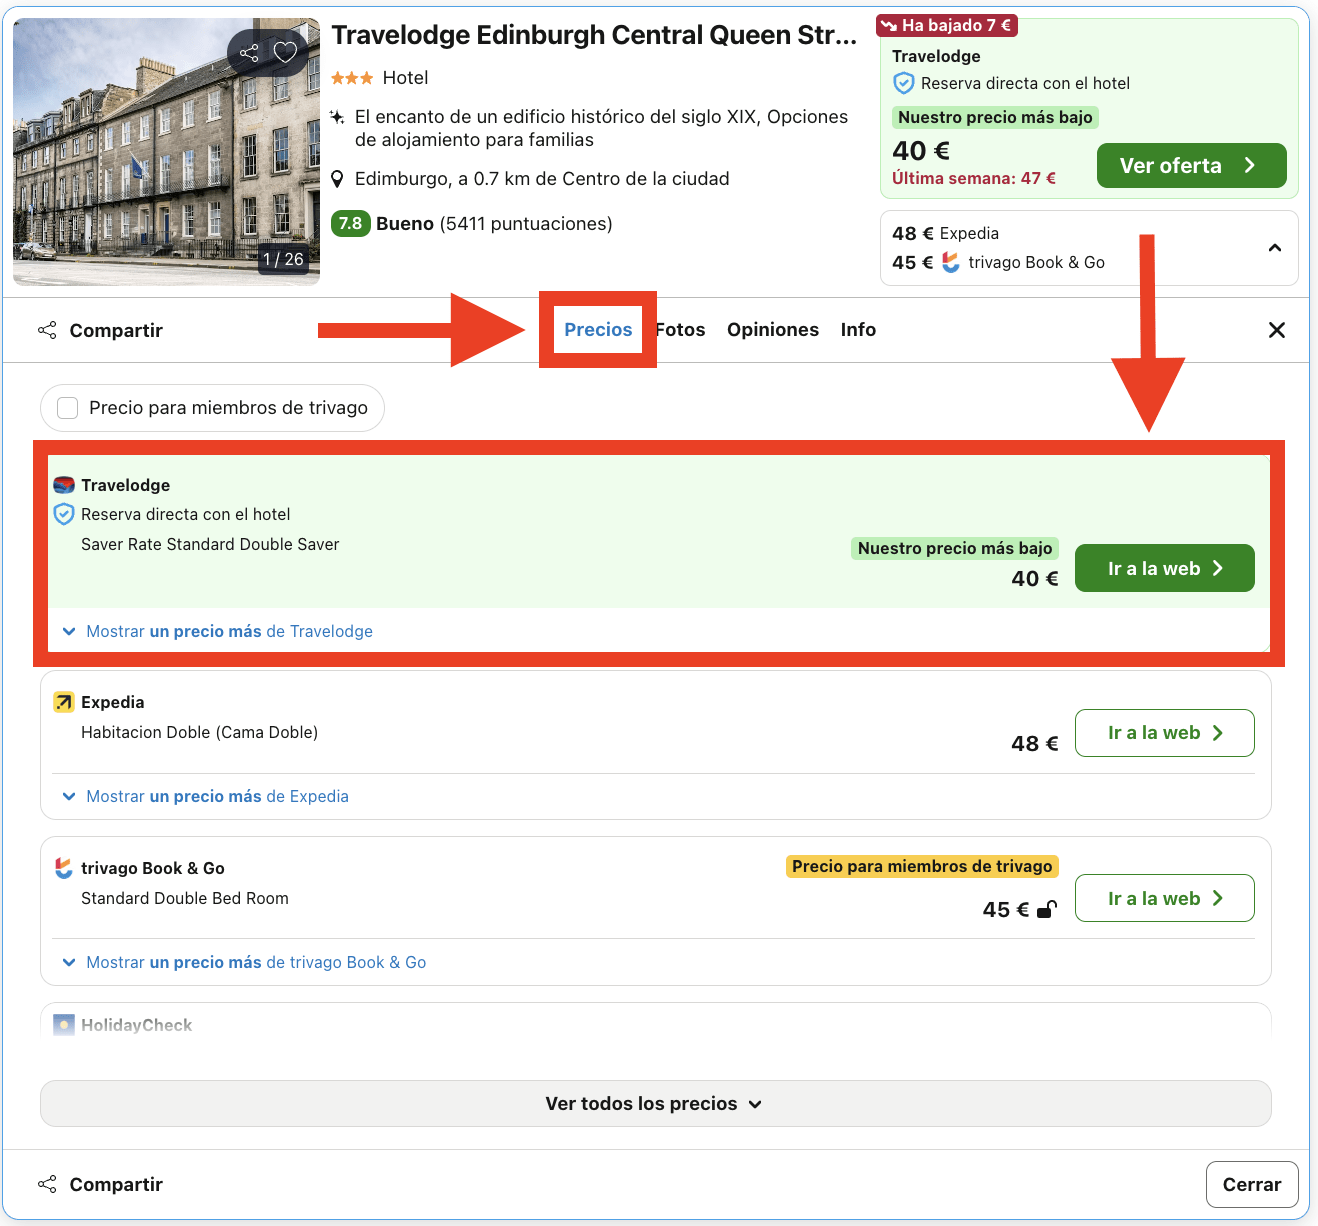Click the Expedia logo icon

point(64,701)
